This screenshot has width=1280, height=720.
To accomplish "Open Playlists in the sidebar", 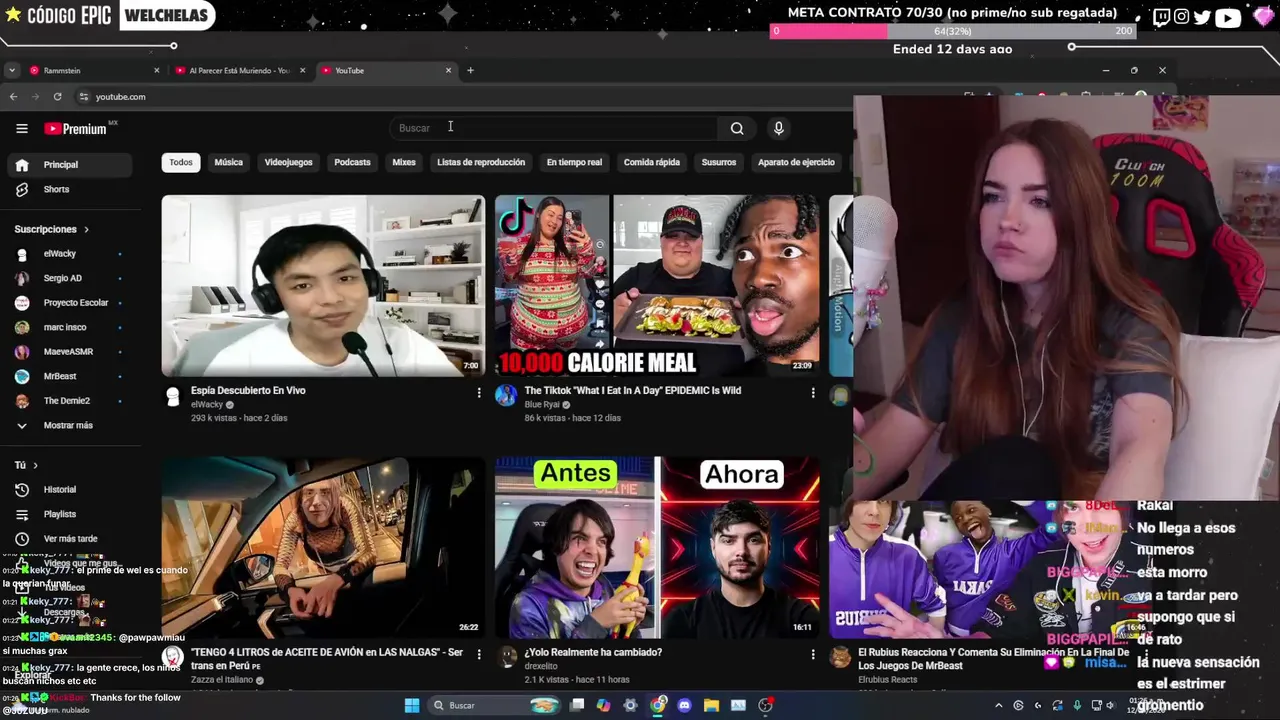I will point(69,514).
